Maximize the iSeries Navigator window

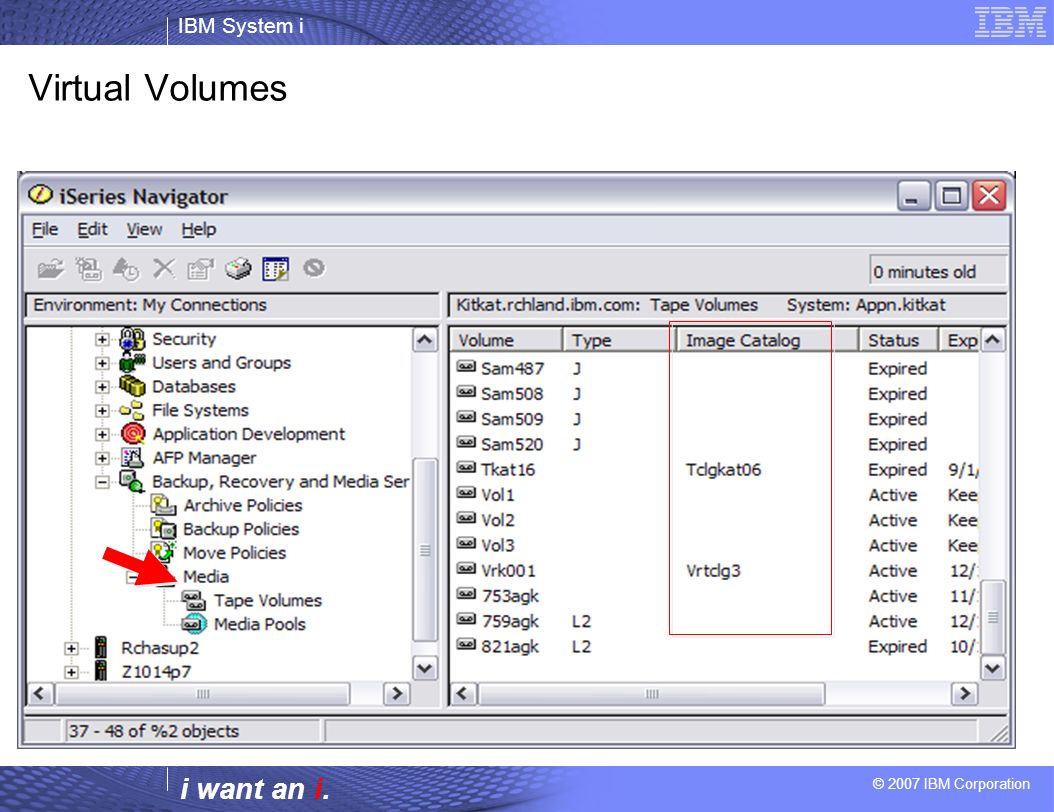point(951,196)
